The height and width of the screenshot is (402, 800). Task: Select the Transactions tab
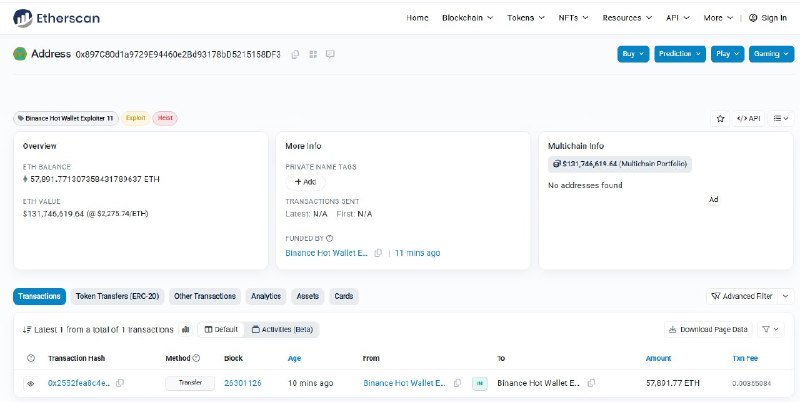tap(39, 296)
